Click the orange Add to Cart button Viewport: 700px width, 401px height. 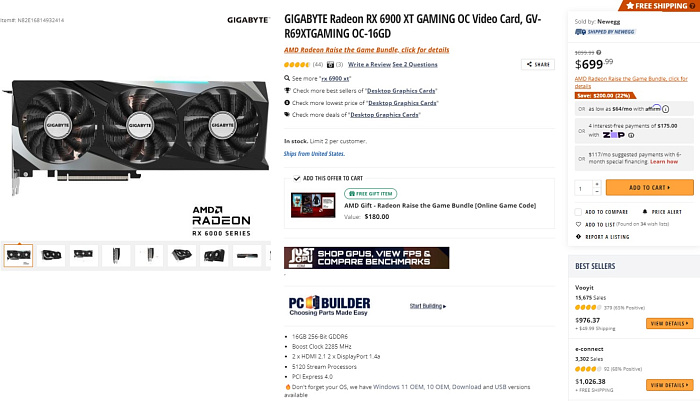(650, 188)
